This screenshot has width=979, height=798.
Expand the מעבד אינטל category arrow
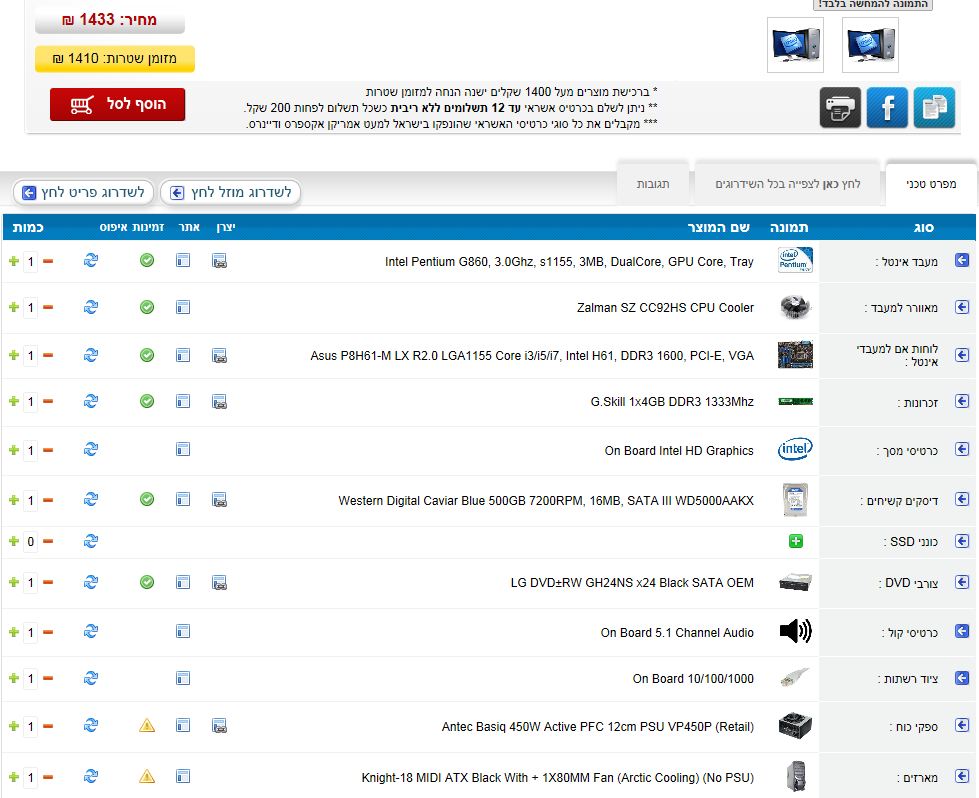tap(962, 261)
